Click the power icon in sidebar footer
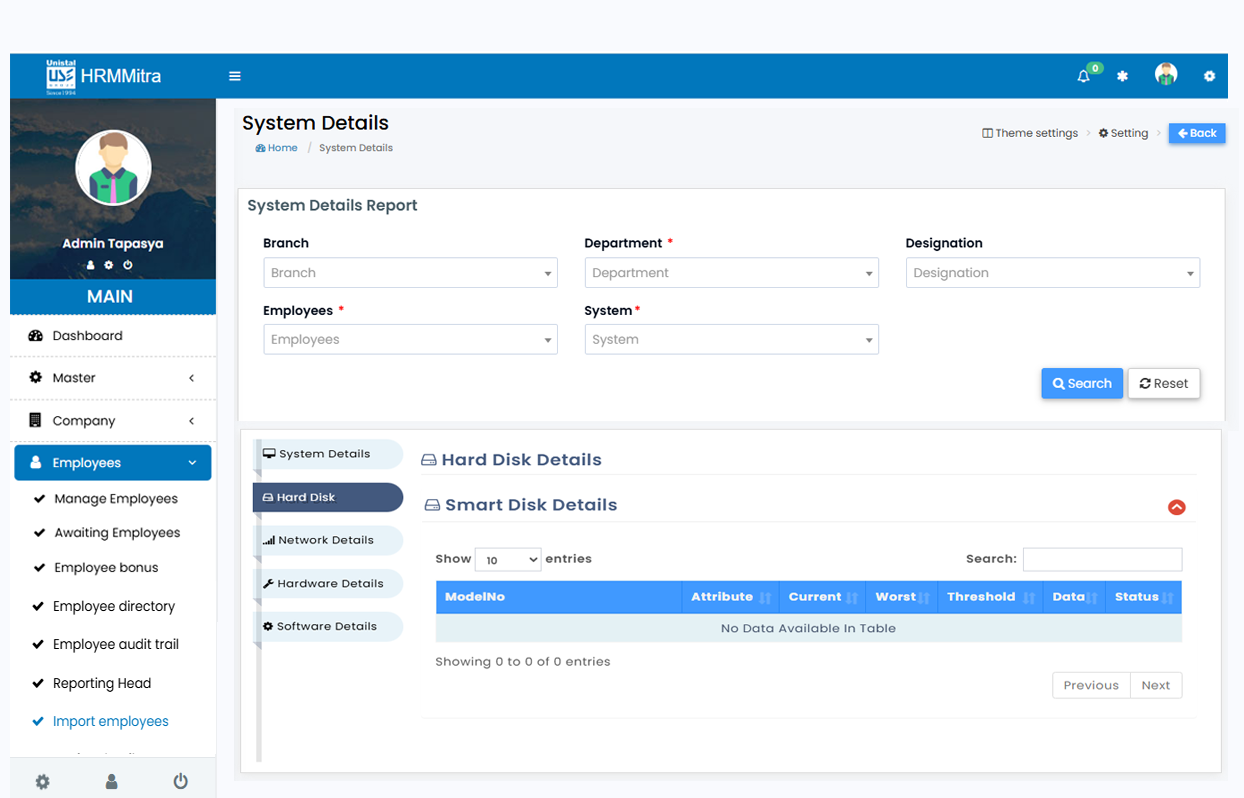 coord(180,781)
